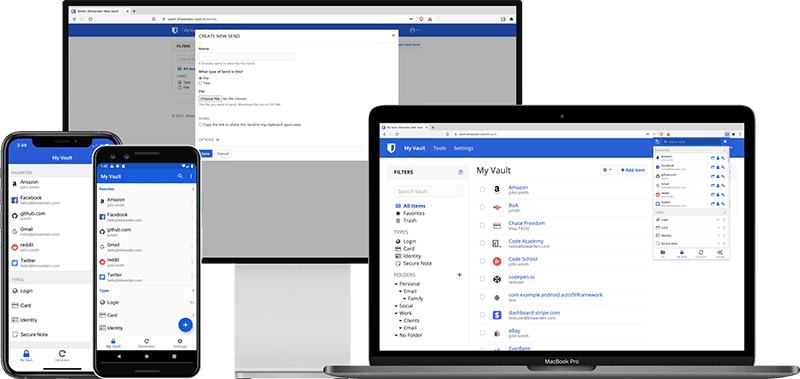800x379 pixels.
Task: Check the Code School checkbox
Action: pyautogui.click(x=482, y=261)
